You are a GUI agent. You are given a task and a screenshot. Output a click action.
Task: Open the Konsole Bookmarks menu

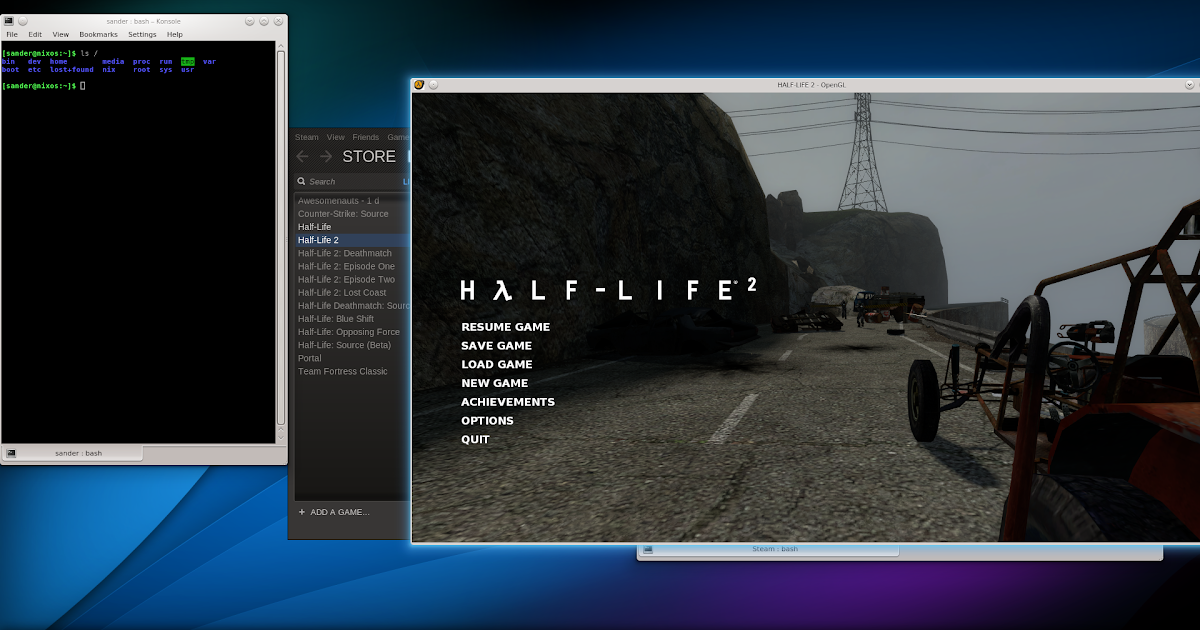point(99,34)
